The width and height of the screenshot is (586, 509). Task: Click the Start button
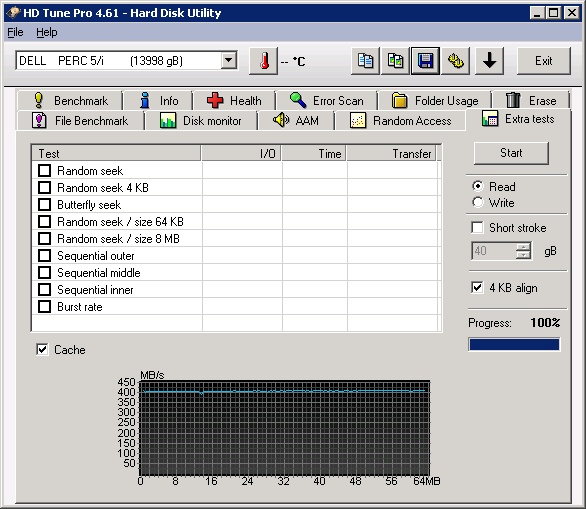click(x=511, y=153)
